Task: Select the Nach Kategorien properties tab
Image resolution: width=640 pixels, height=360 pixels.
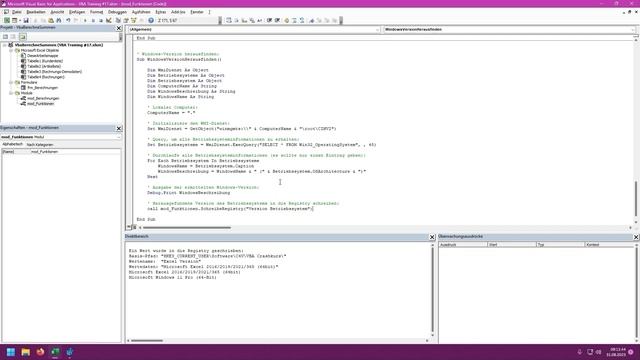Action: pyautogui.click(x=40, y=144)
